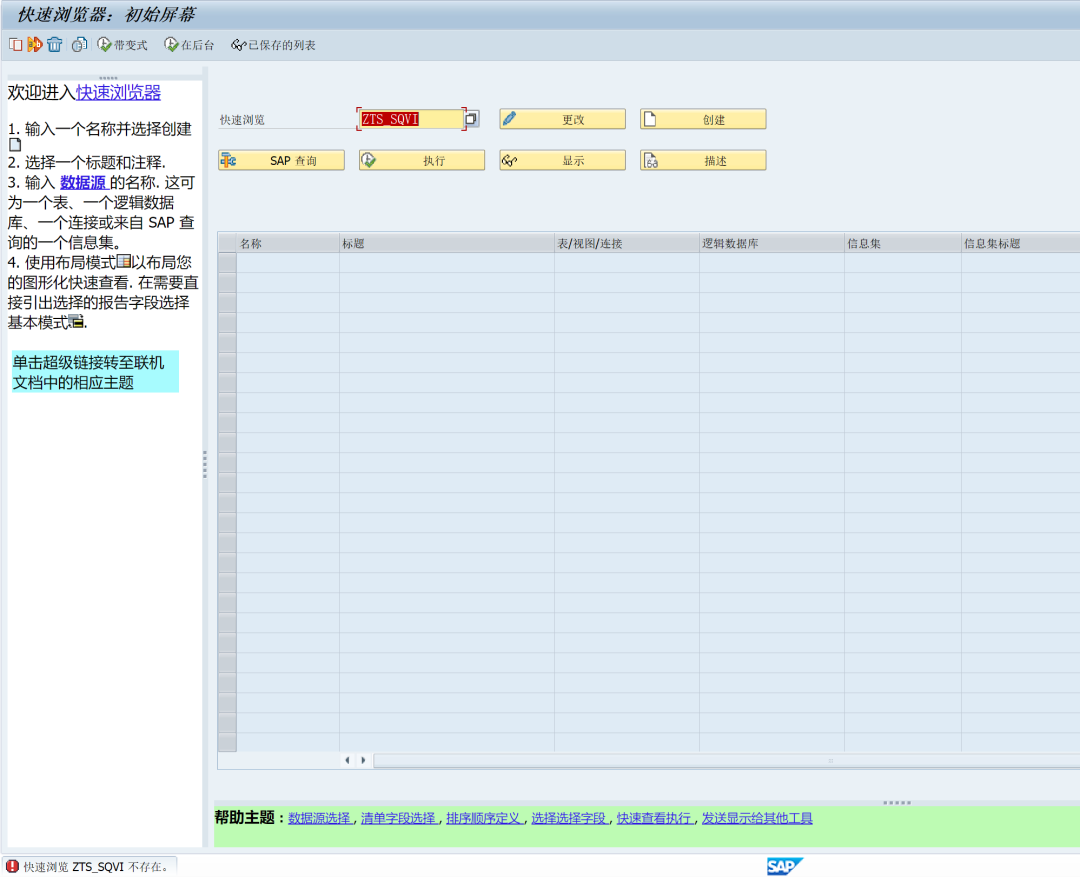Click the cyan hyperlink hint note

(x=95, y=372)
